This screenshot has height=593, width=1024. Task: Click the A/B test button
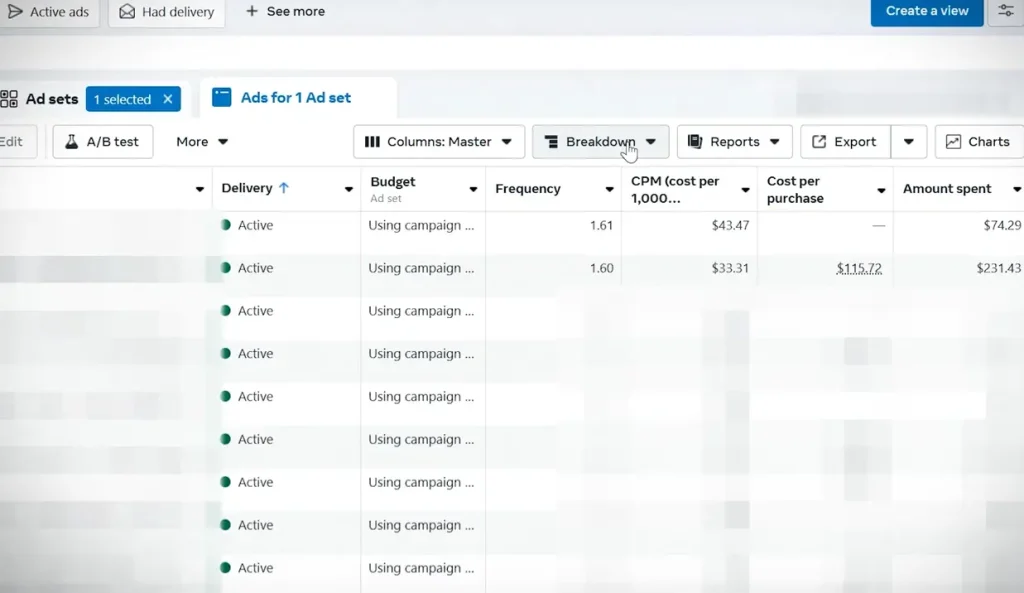pyautogui.click(x=103, y=142)
